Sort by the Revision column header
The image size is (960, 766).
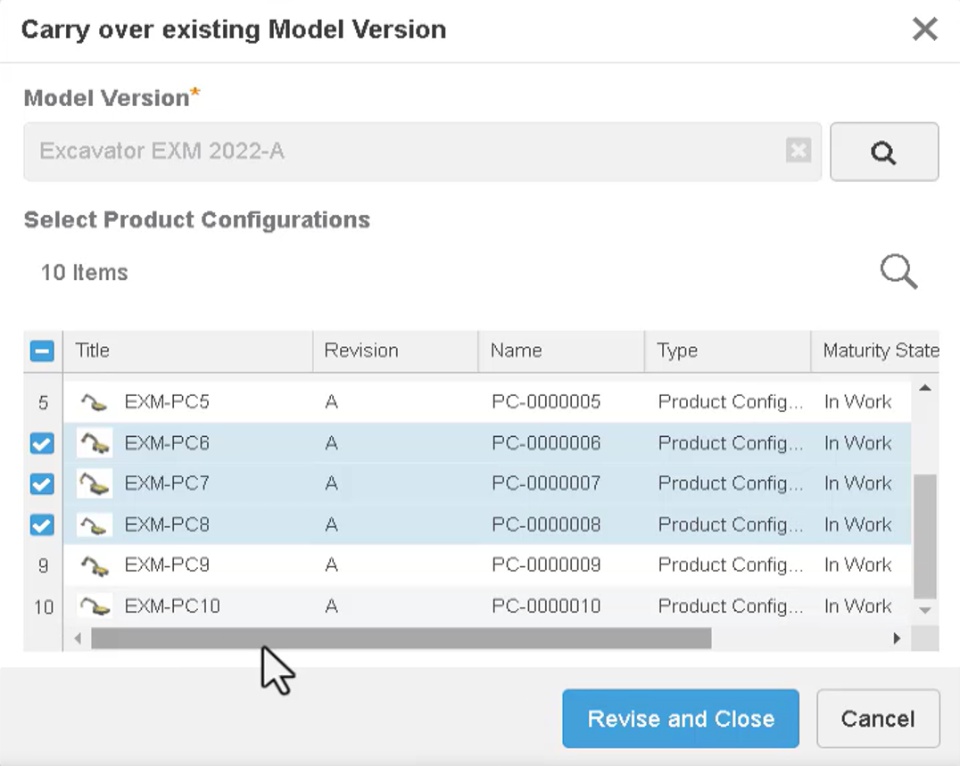(x=361, y=351)
